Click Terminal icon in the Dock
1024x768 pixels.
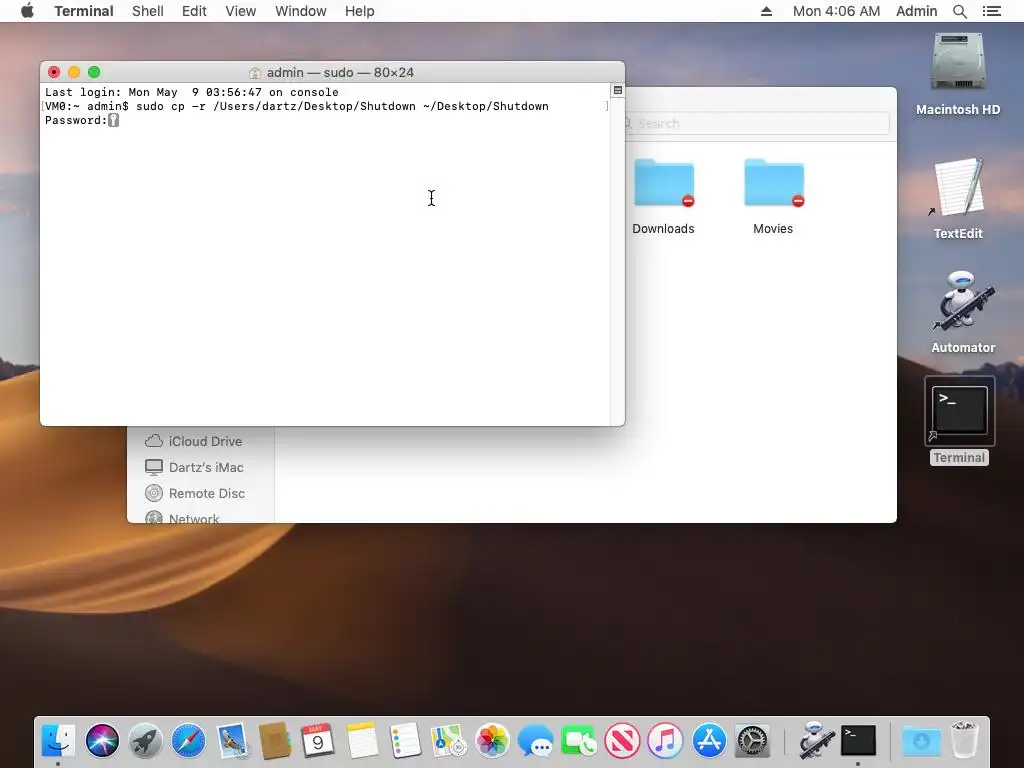pos(858,741)
